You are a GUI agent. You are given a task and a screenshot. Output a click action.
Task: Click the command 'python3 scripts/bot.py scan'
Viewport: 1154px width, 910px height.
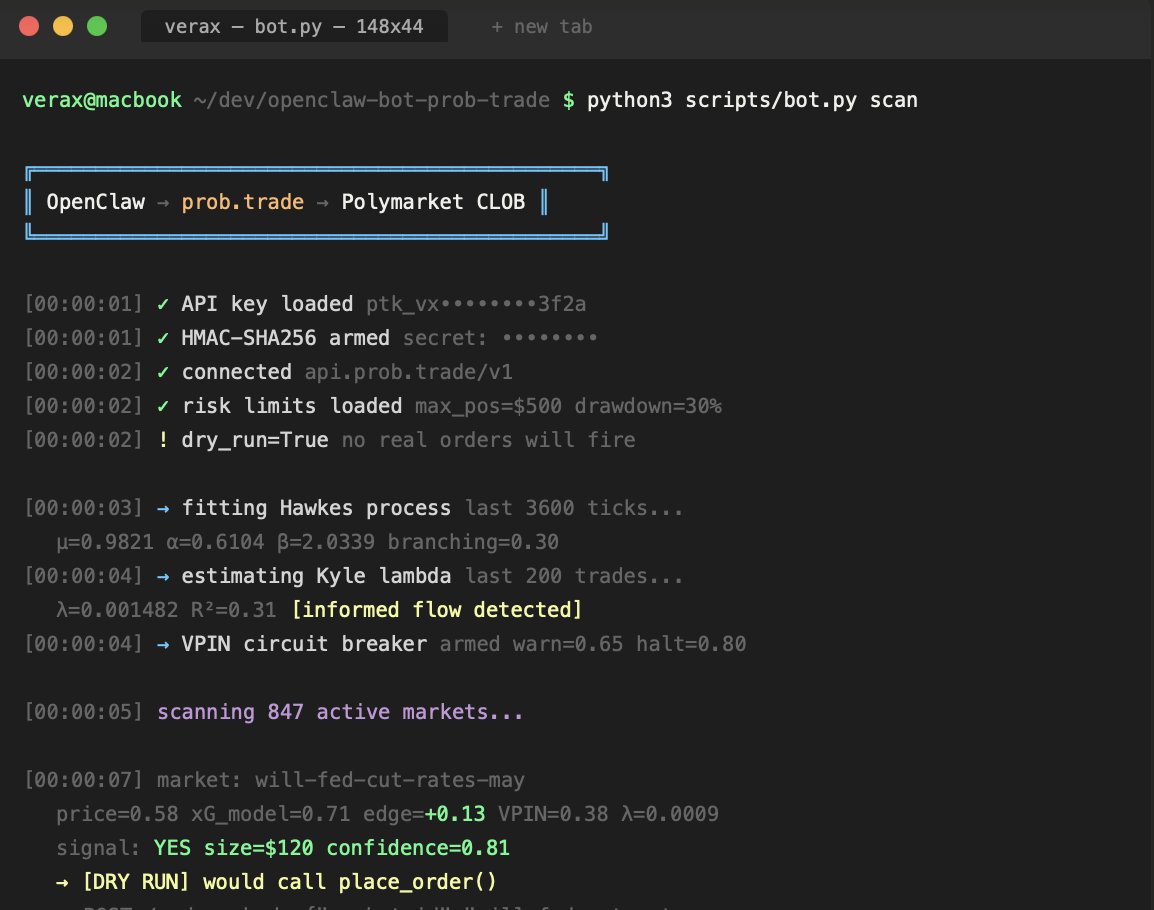pyautogui.click(x=752, y=100)
